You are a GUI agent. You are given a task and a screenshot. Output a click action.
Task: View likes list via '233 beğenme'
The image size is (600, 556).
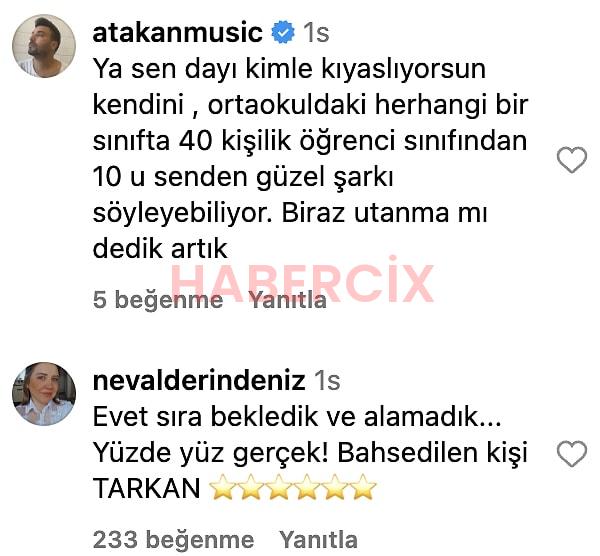pos(173,540)
